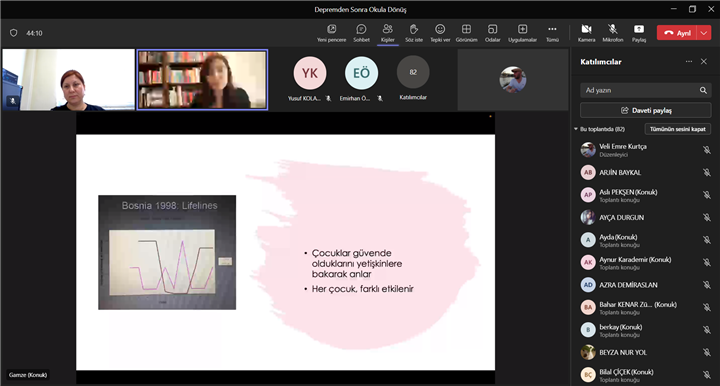Expand the Ayrıl dropdown arrow
This screenshot has height=386, width=720.
pyautogui.click(x=704, y=33)
